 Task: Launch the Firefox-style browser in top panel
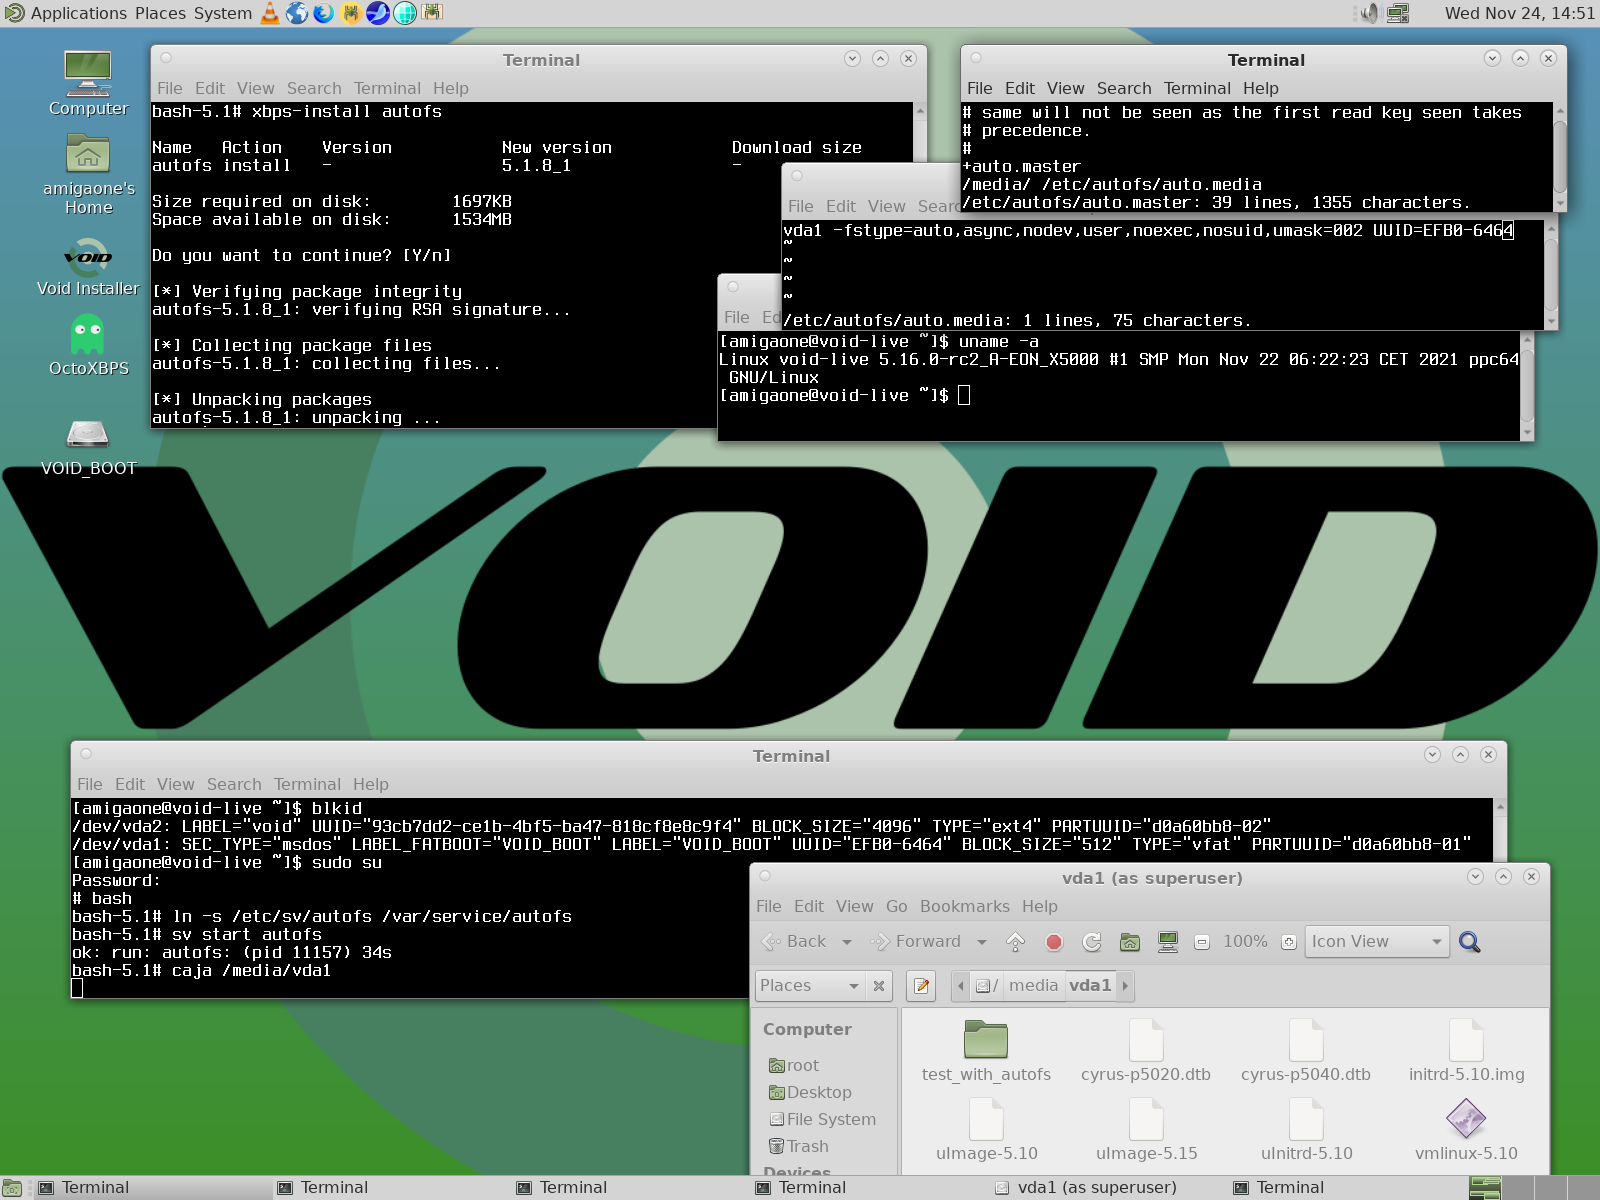[324, 13]
